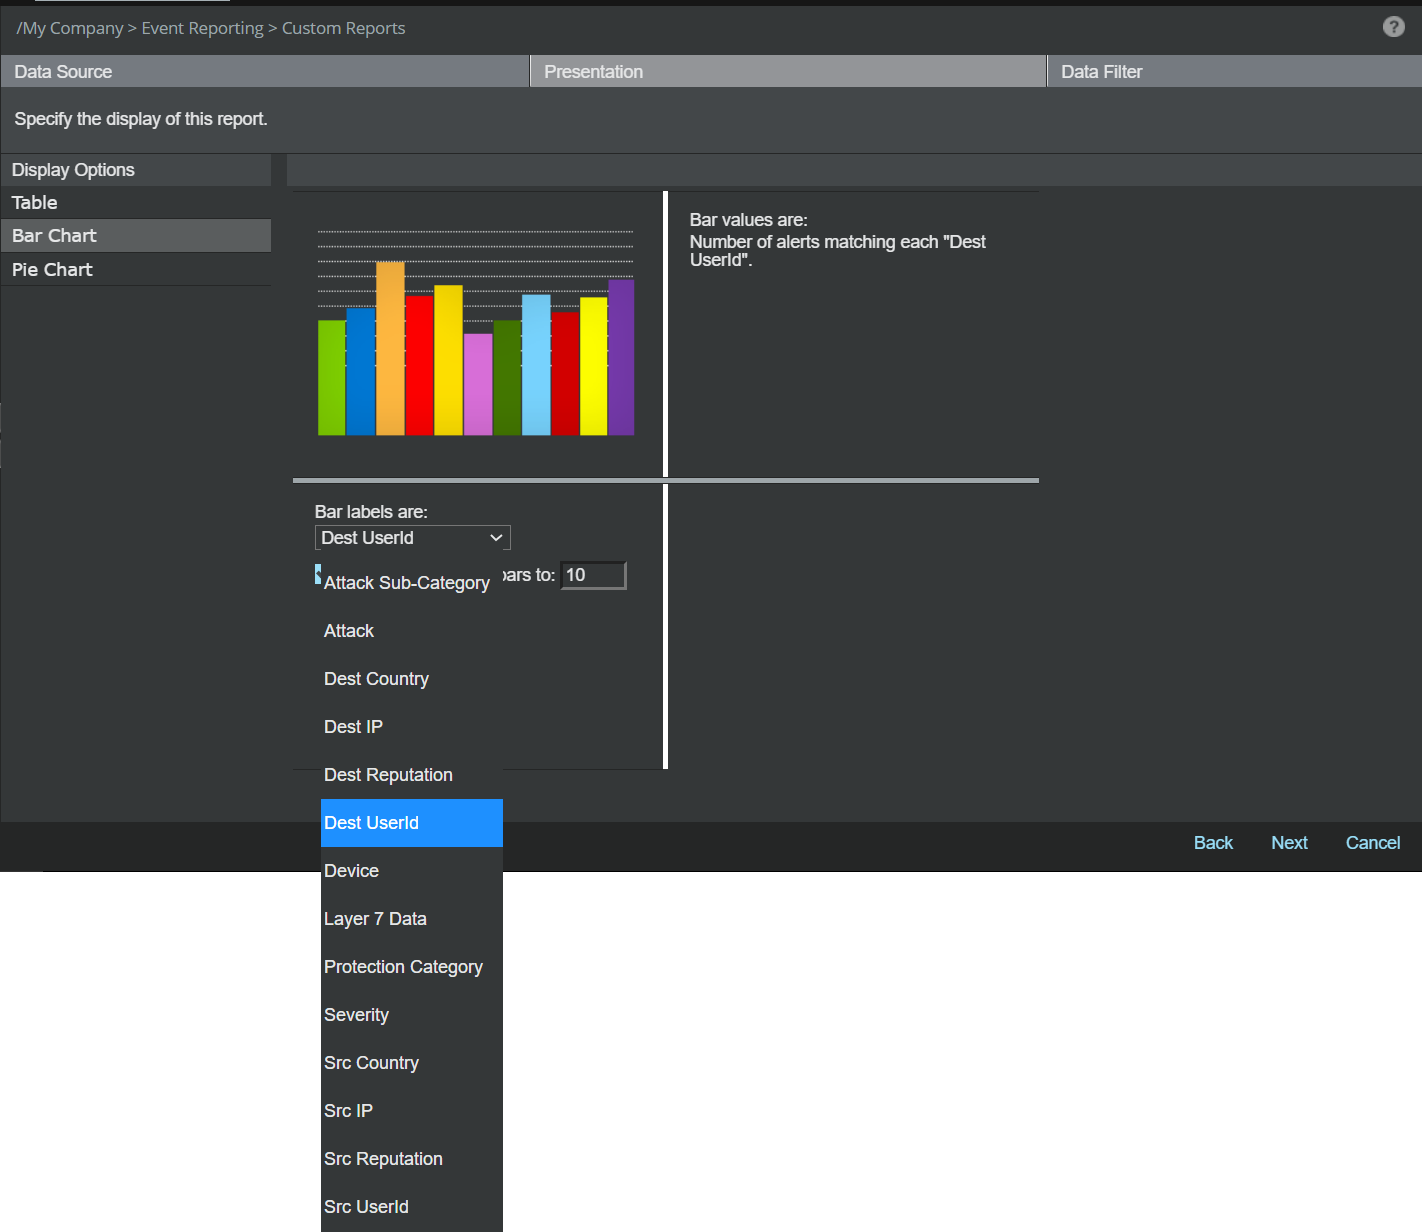Viewport: 1422px width, 1232px height.
Task: Switch to the Data Source step tab
Action: (264, 72)
